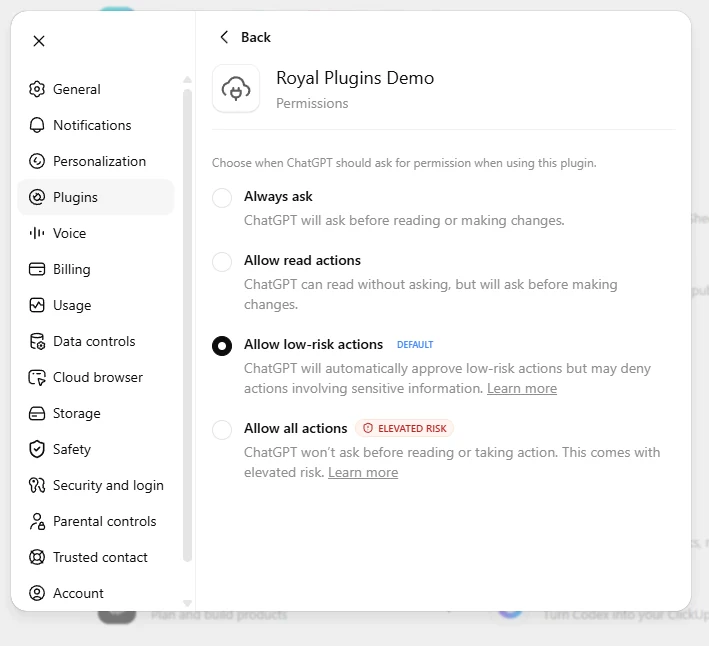The width and height of the screenshot is (709, 646).
Task: Click the sidebar scroll down arrow
Action: tap(187, 603)
